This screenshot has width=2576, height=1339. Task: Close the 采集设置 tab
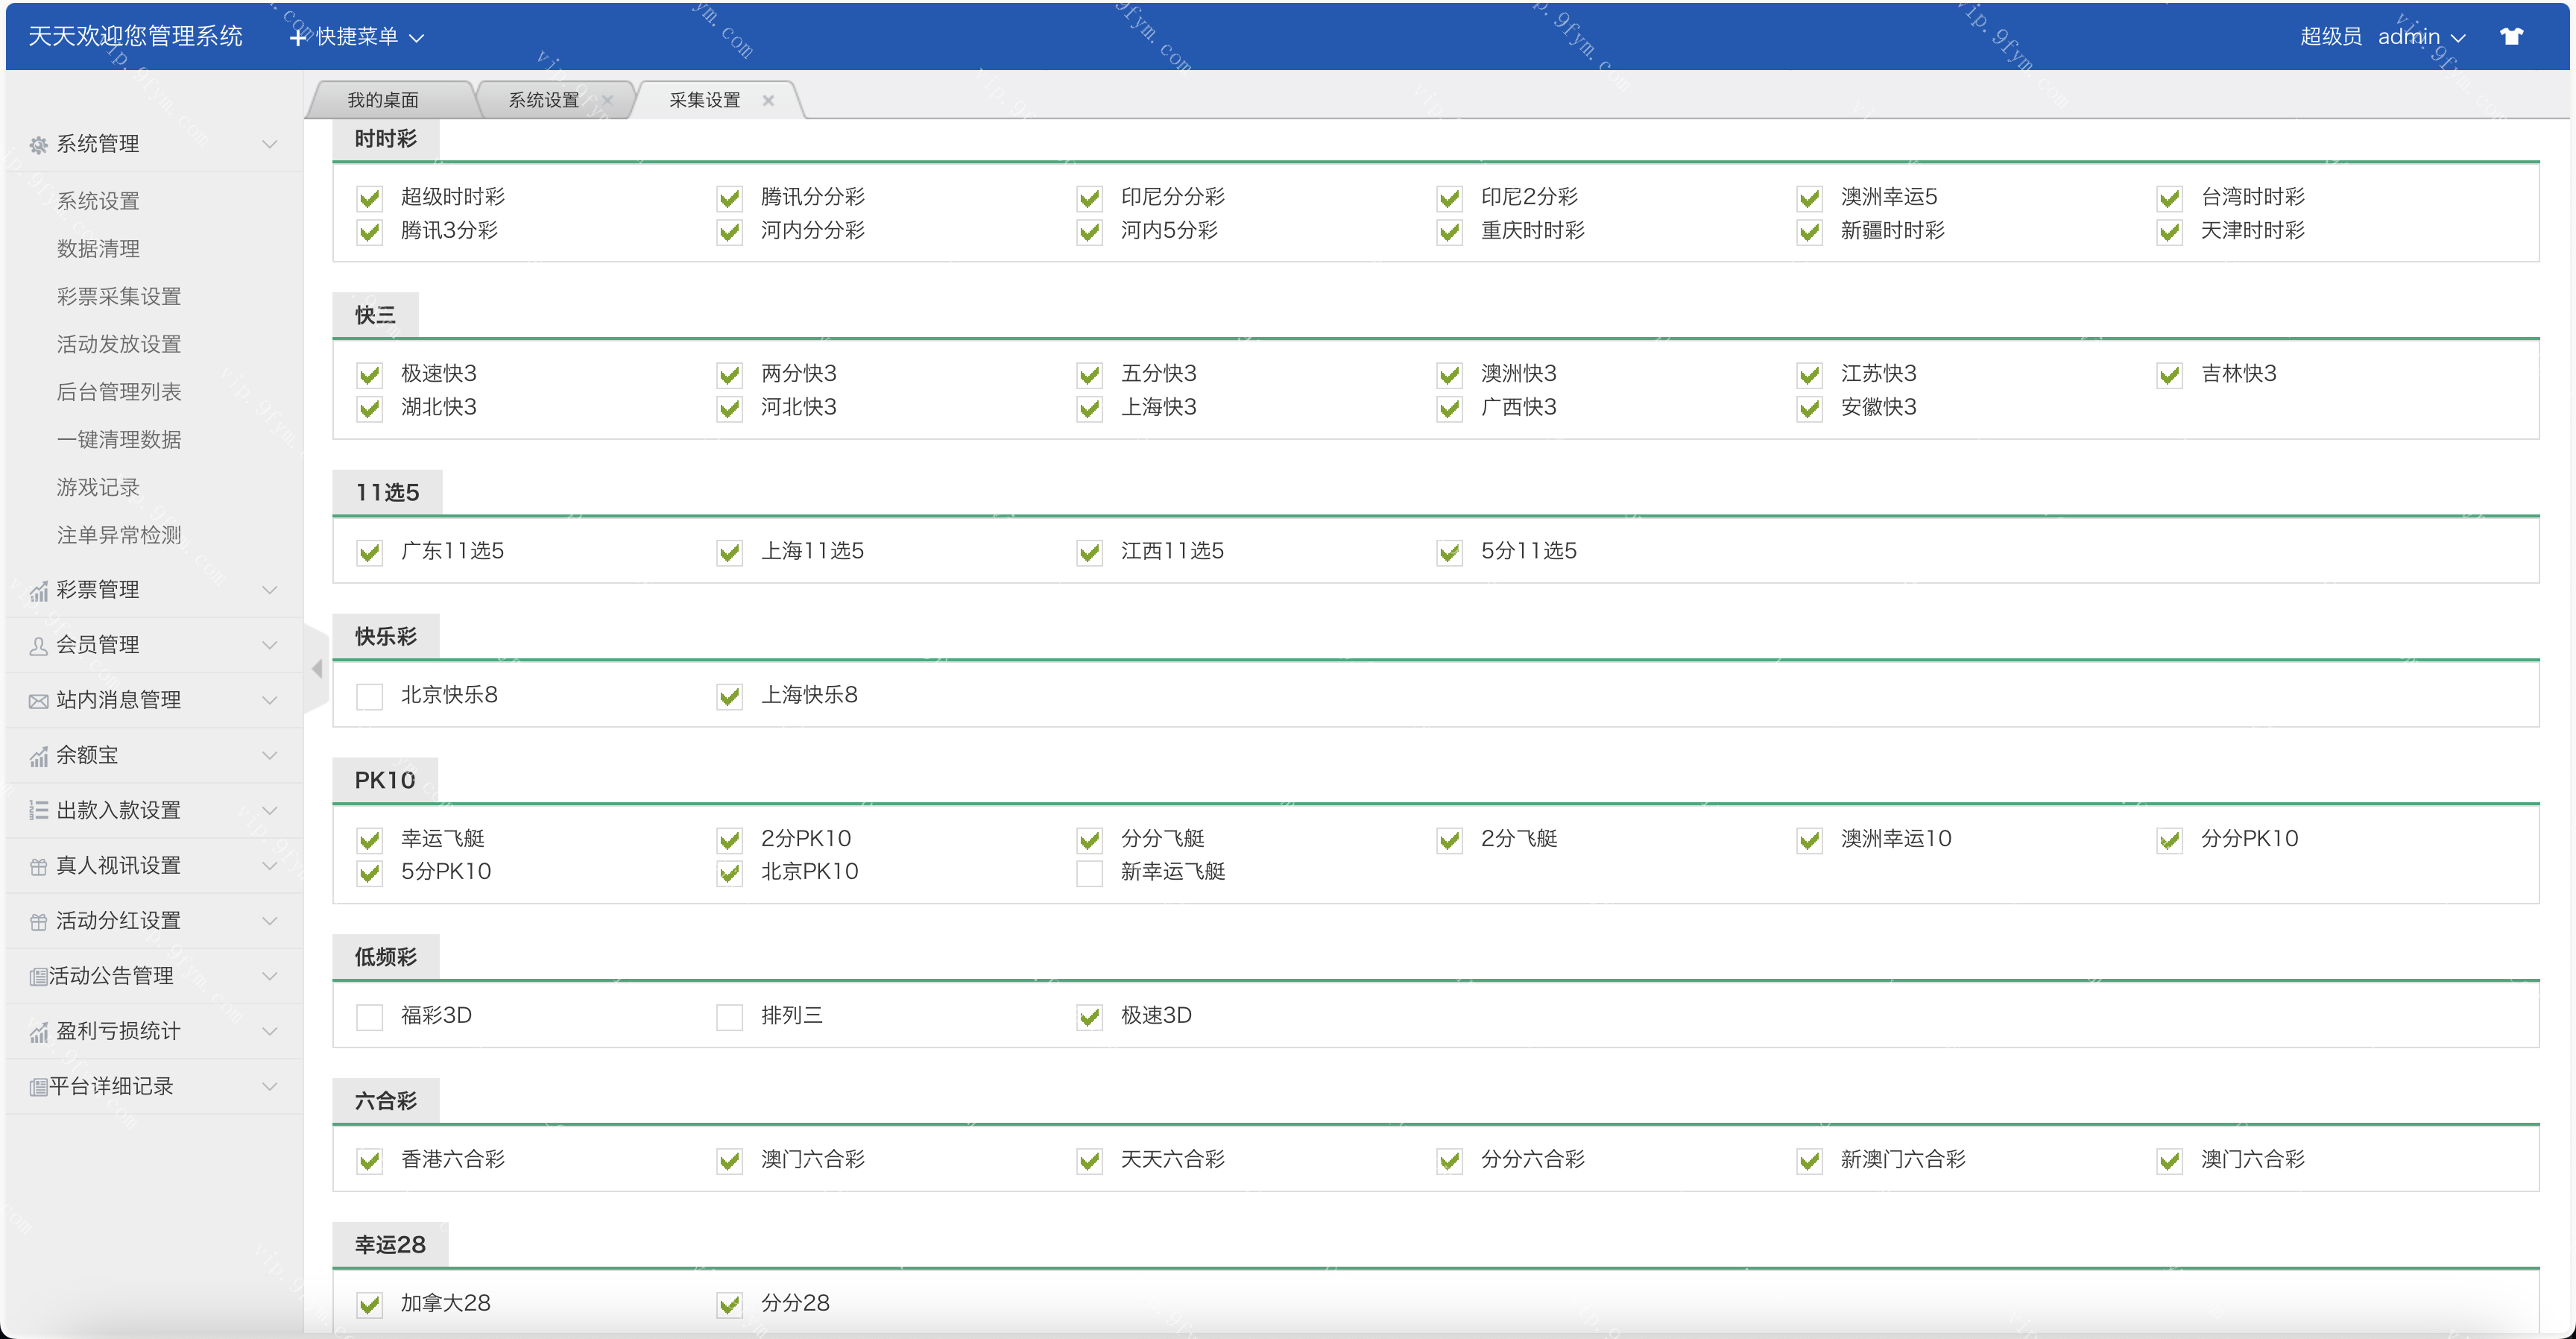768,100
